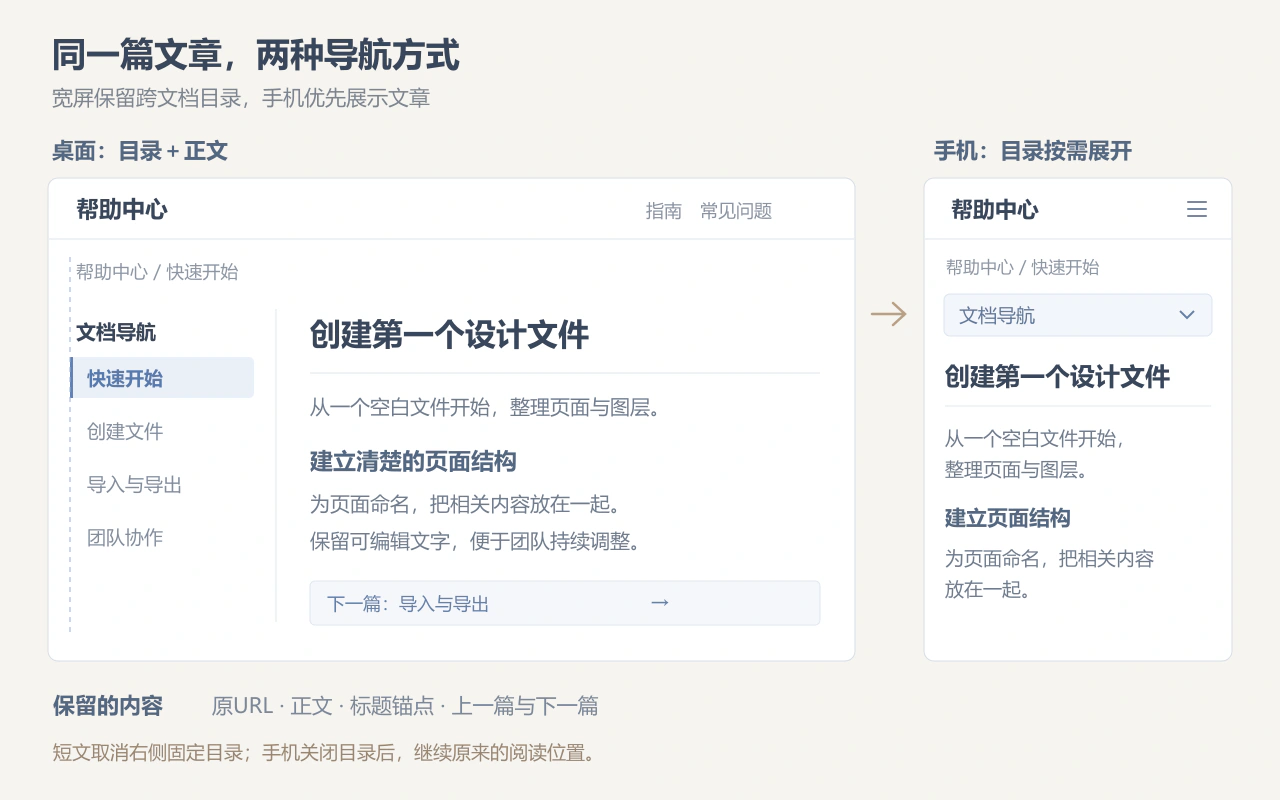
Task: Click text 从一个空白文件开始，整理页面与图层。
Action: tap(485, 407)
